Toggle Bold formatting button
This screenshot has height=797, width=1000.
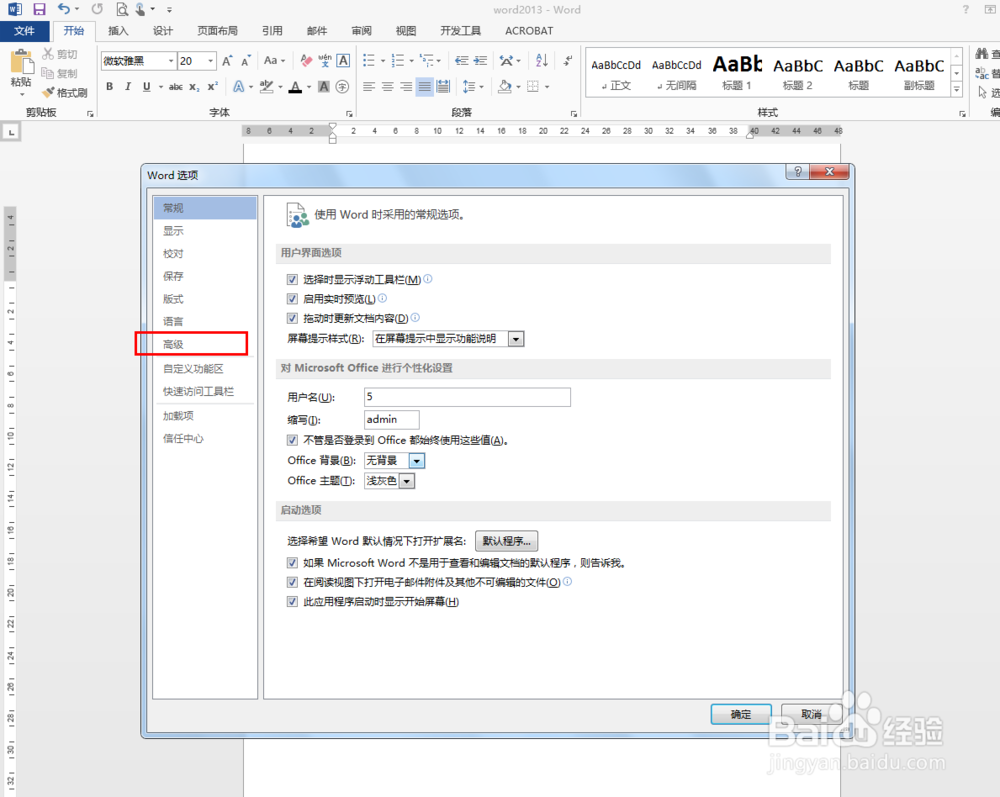pyautogui.click(x=110, y=87)
